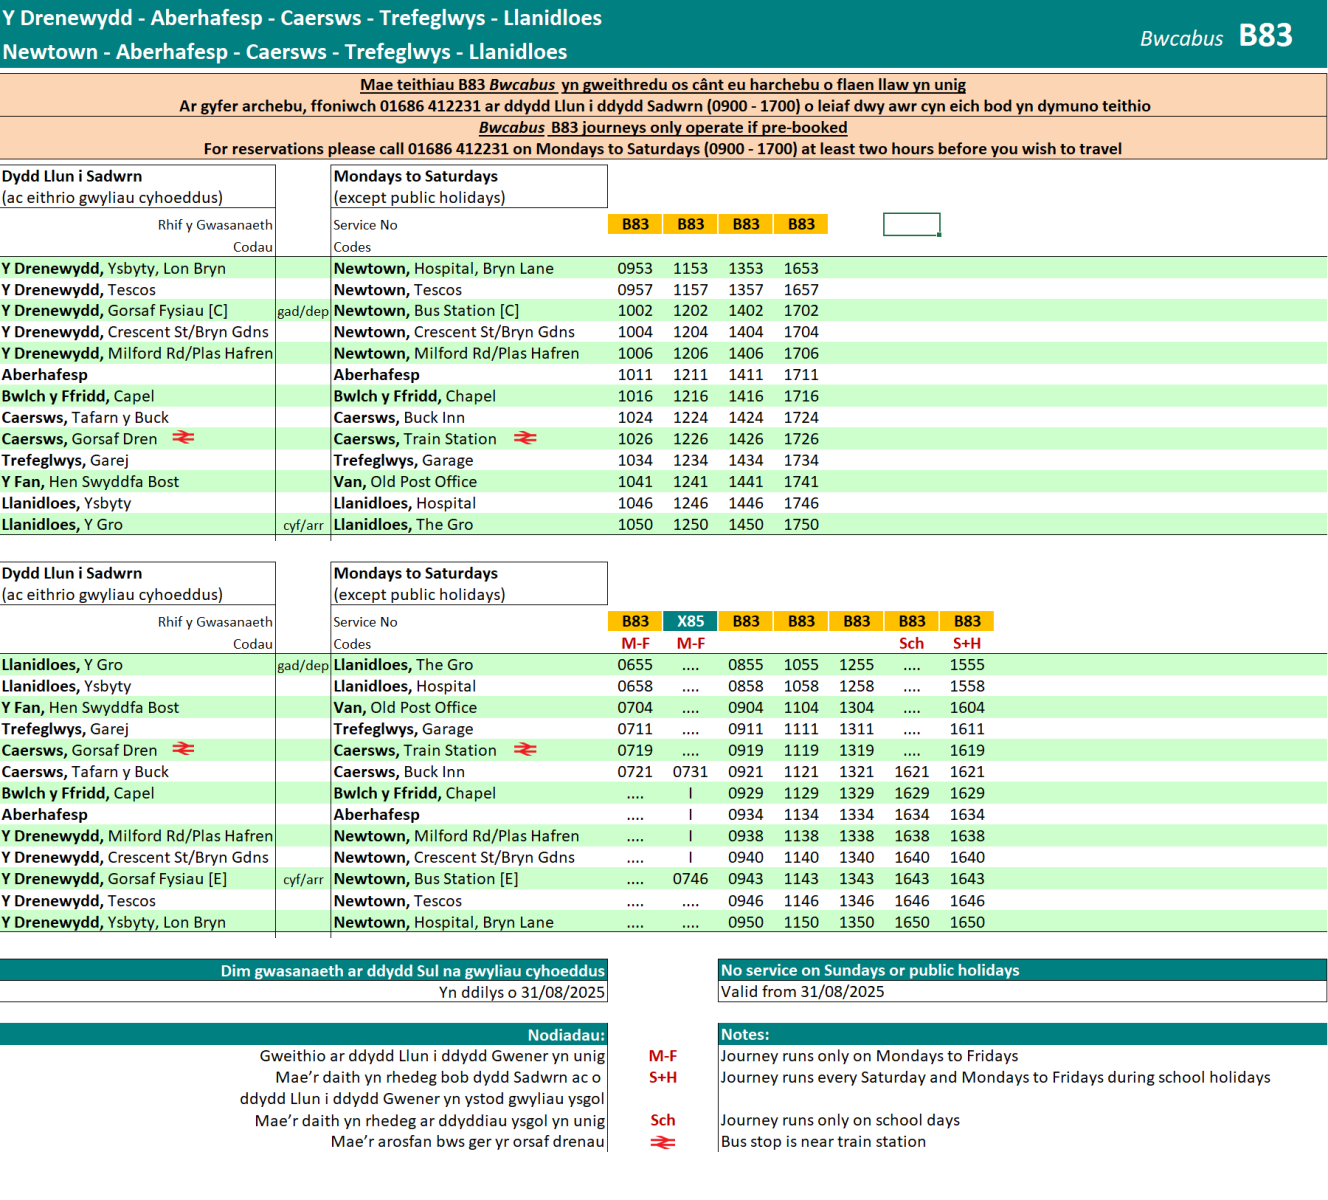Select the 1750 arrival time at Llanidloes
Image resolution: width=1328 pixels, height=1200 pixels.
[801, 524]
